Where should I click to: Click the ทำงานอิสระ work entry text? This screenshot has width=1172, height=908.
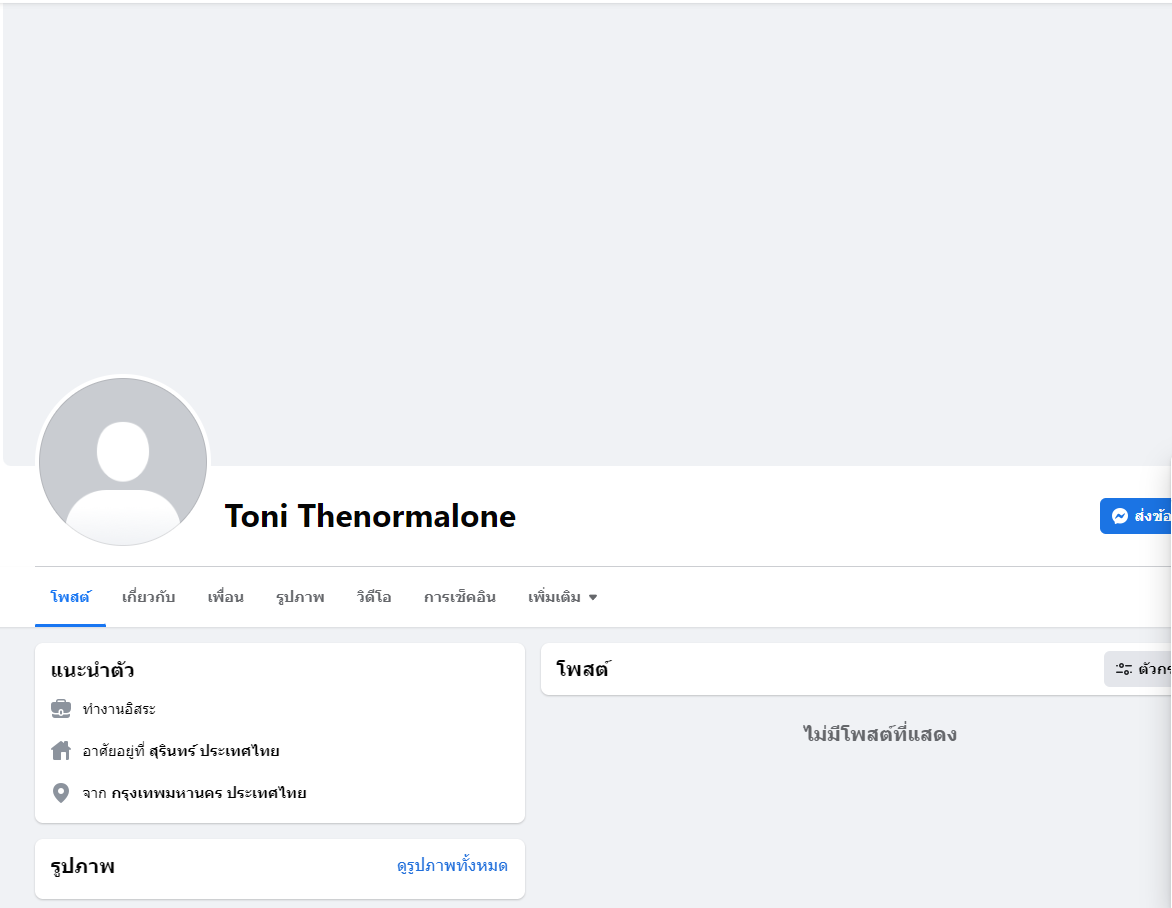pyautogui.click(x=119, y=709)
